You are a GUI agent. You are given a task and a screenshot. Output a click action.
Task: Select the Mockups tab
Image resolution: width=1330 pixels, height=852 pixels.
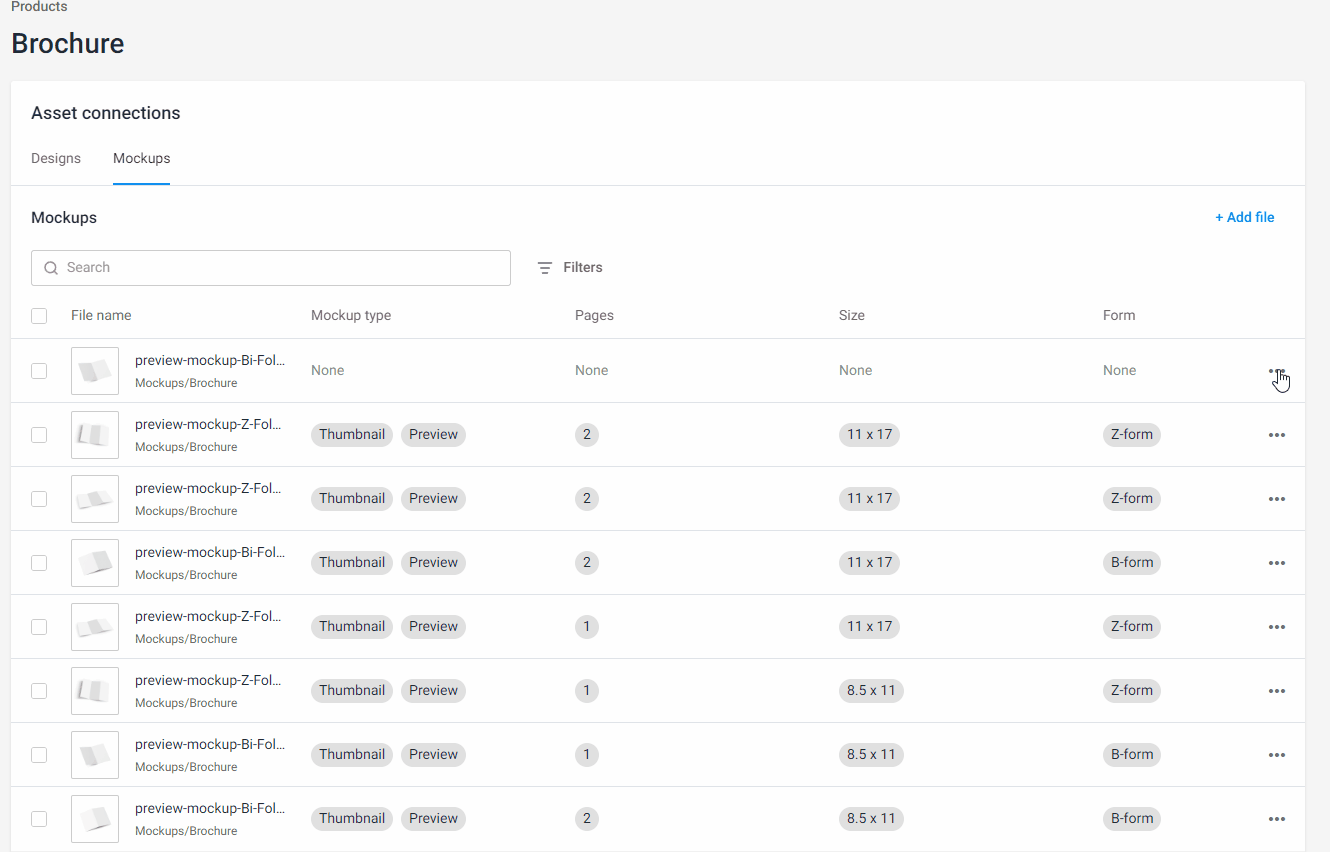point(141,158)
